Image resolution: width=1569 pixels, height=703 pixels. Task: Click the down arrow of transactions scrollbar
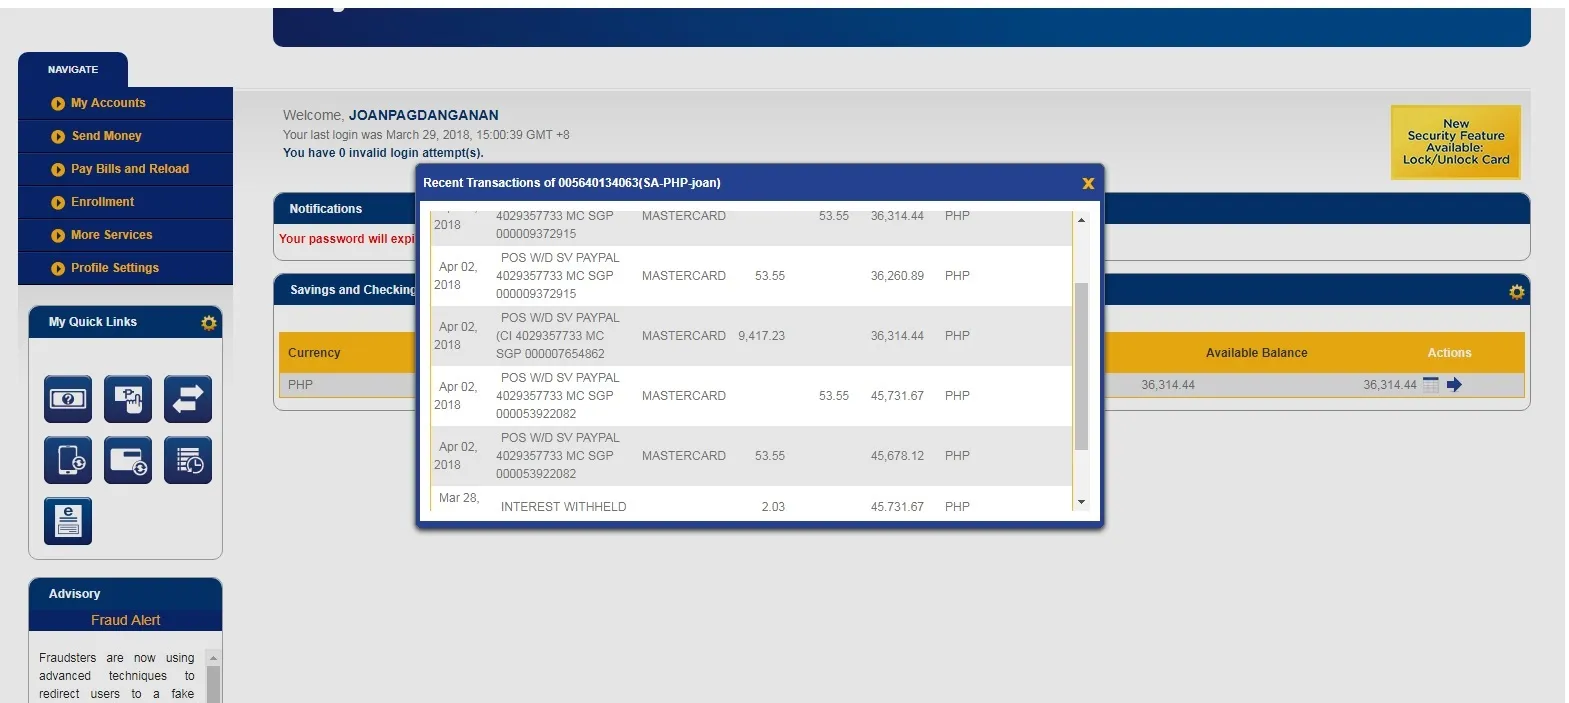(x=1081, y=502)
